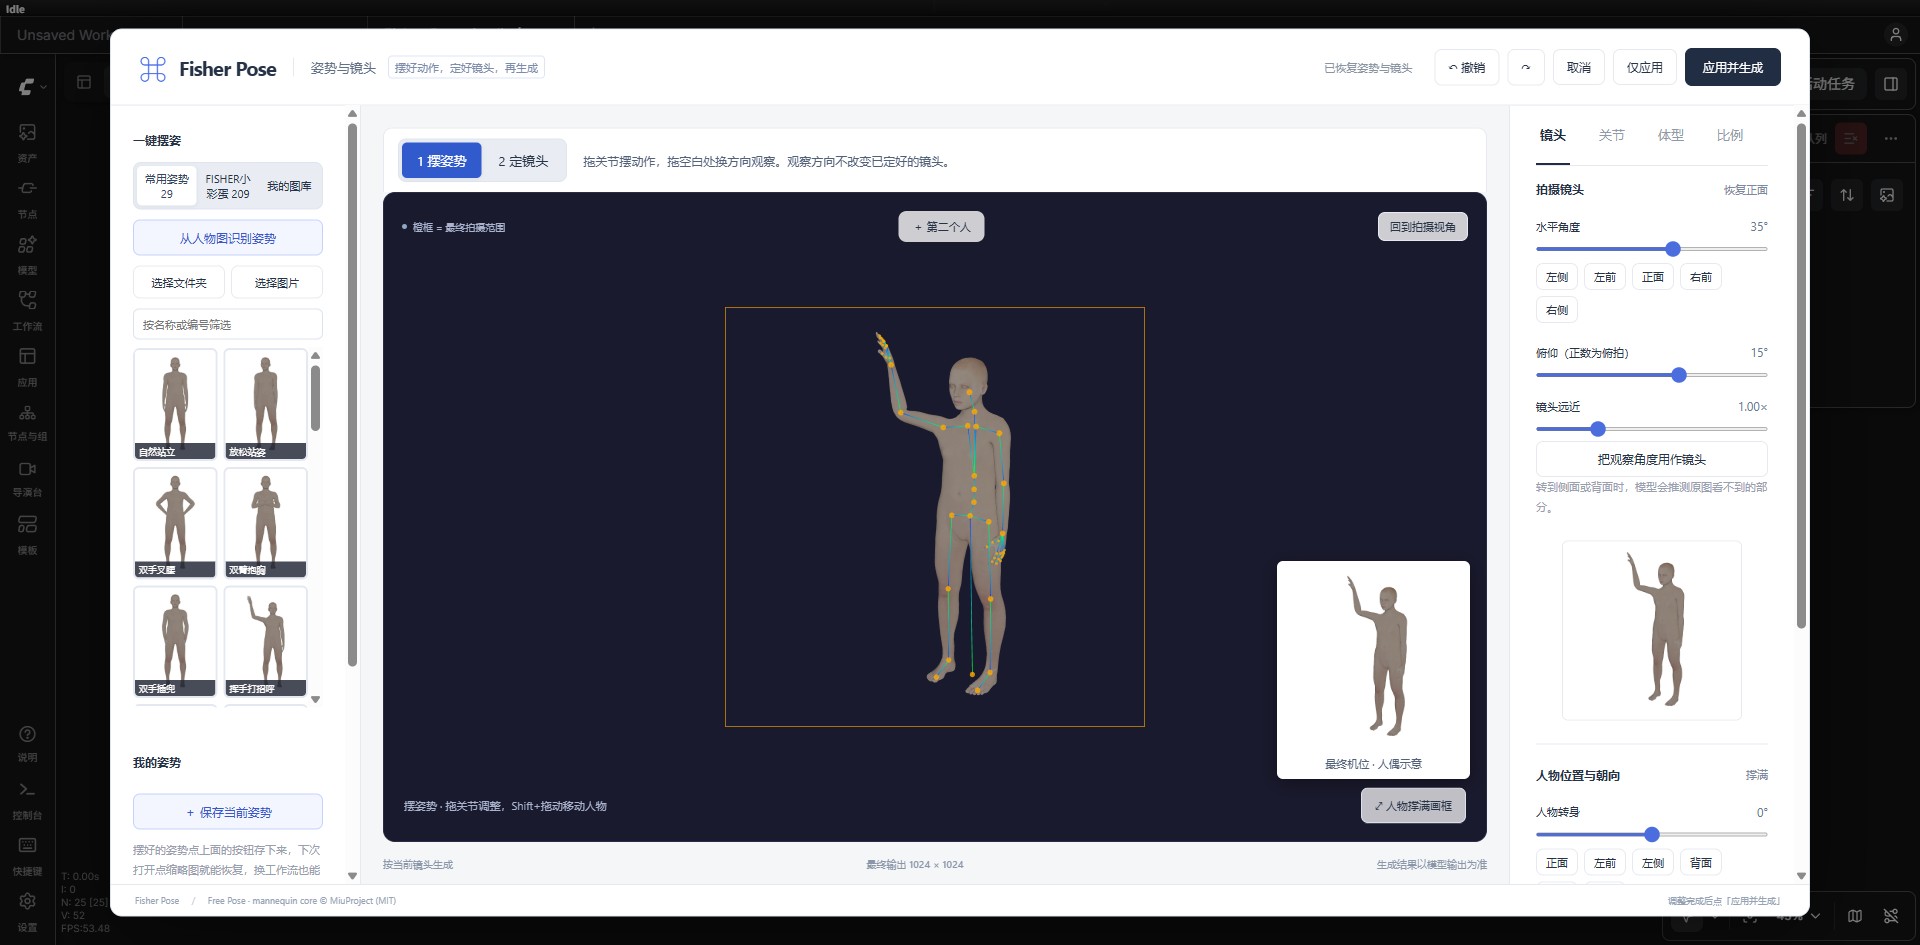Open the 控制台 console icon in sidebar
Image resolution: width=1920 pixels, height=945 pixels.
[27, 800]
